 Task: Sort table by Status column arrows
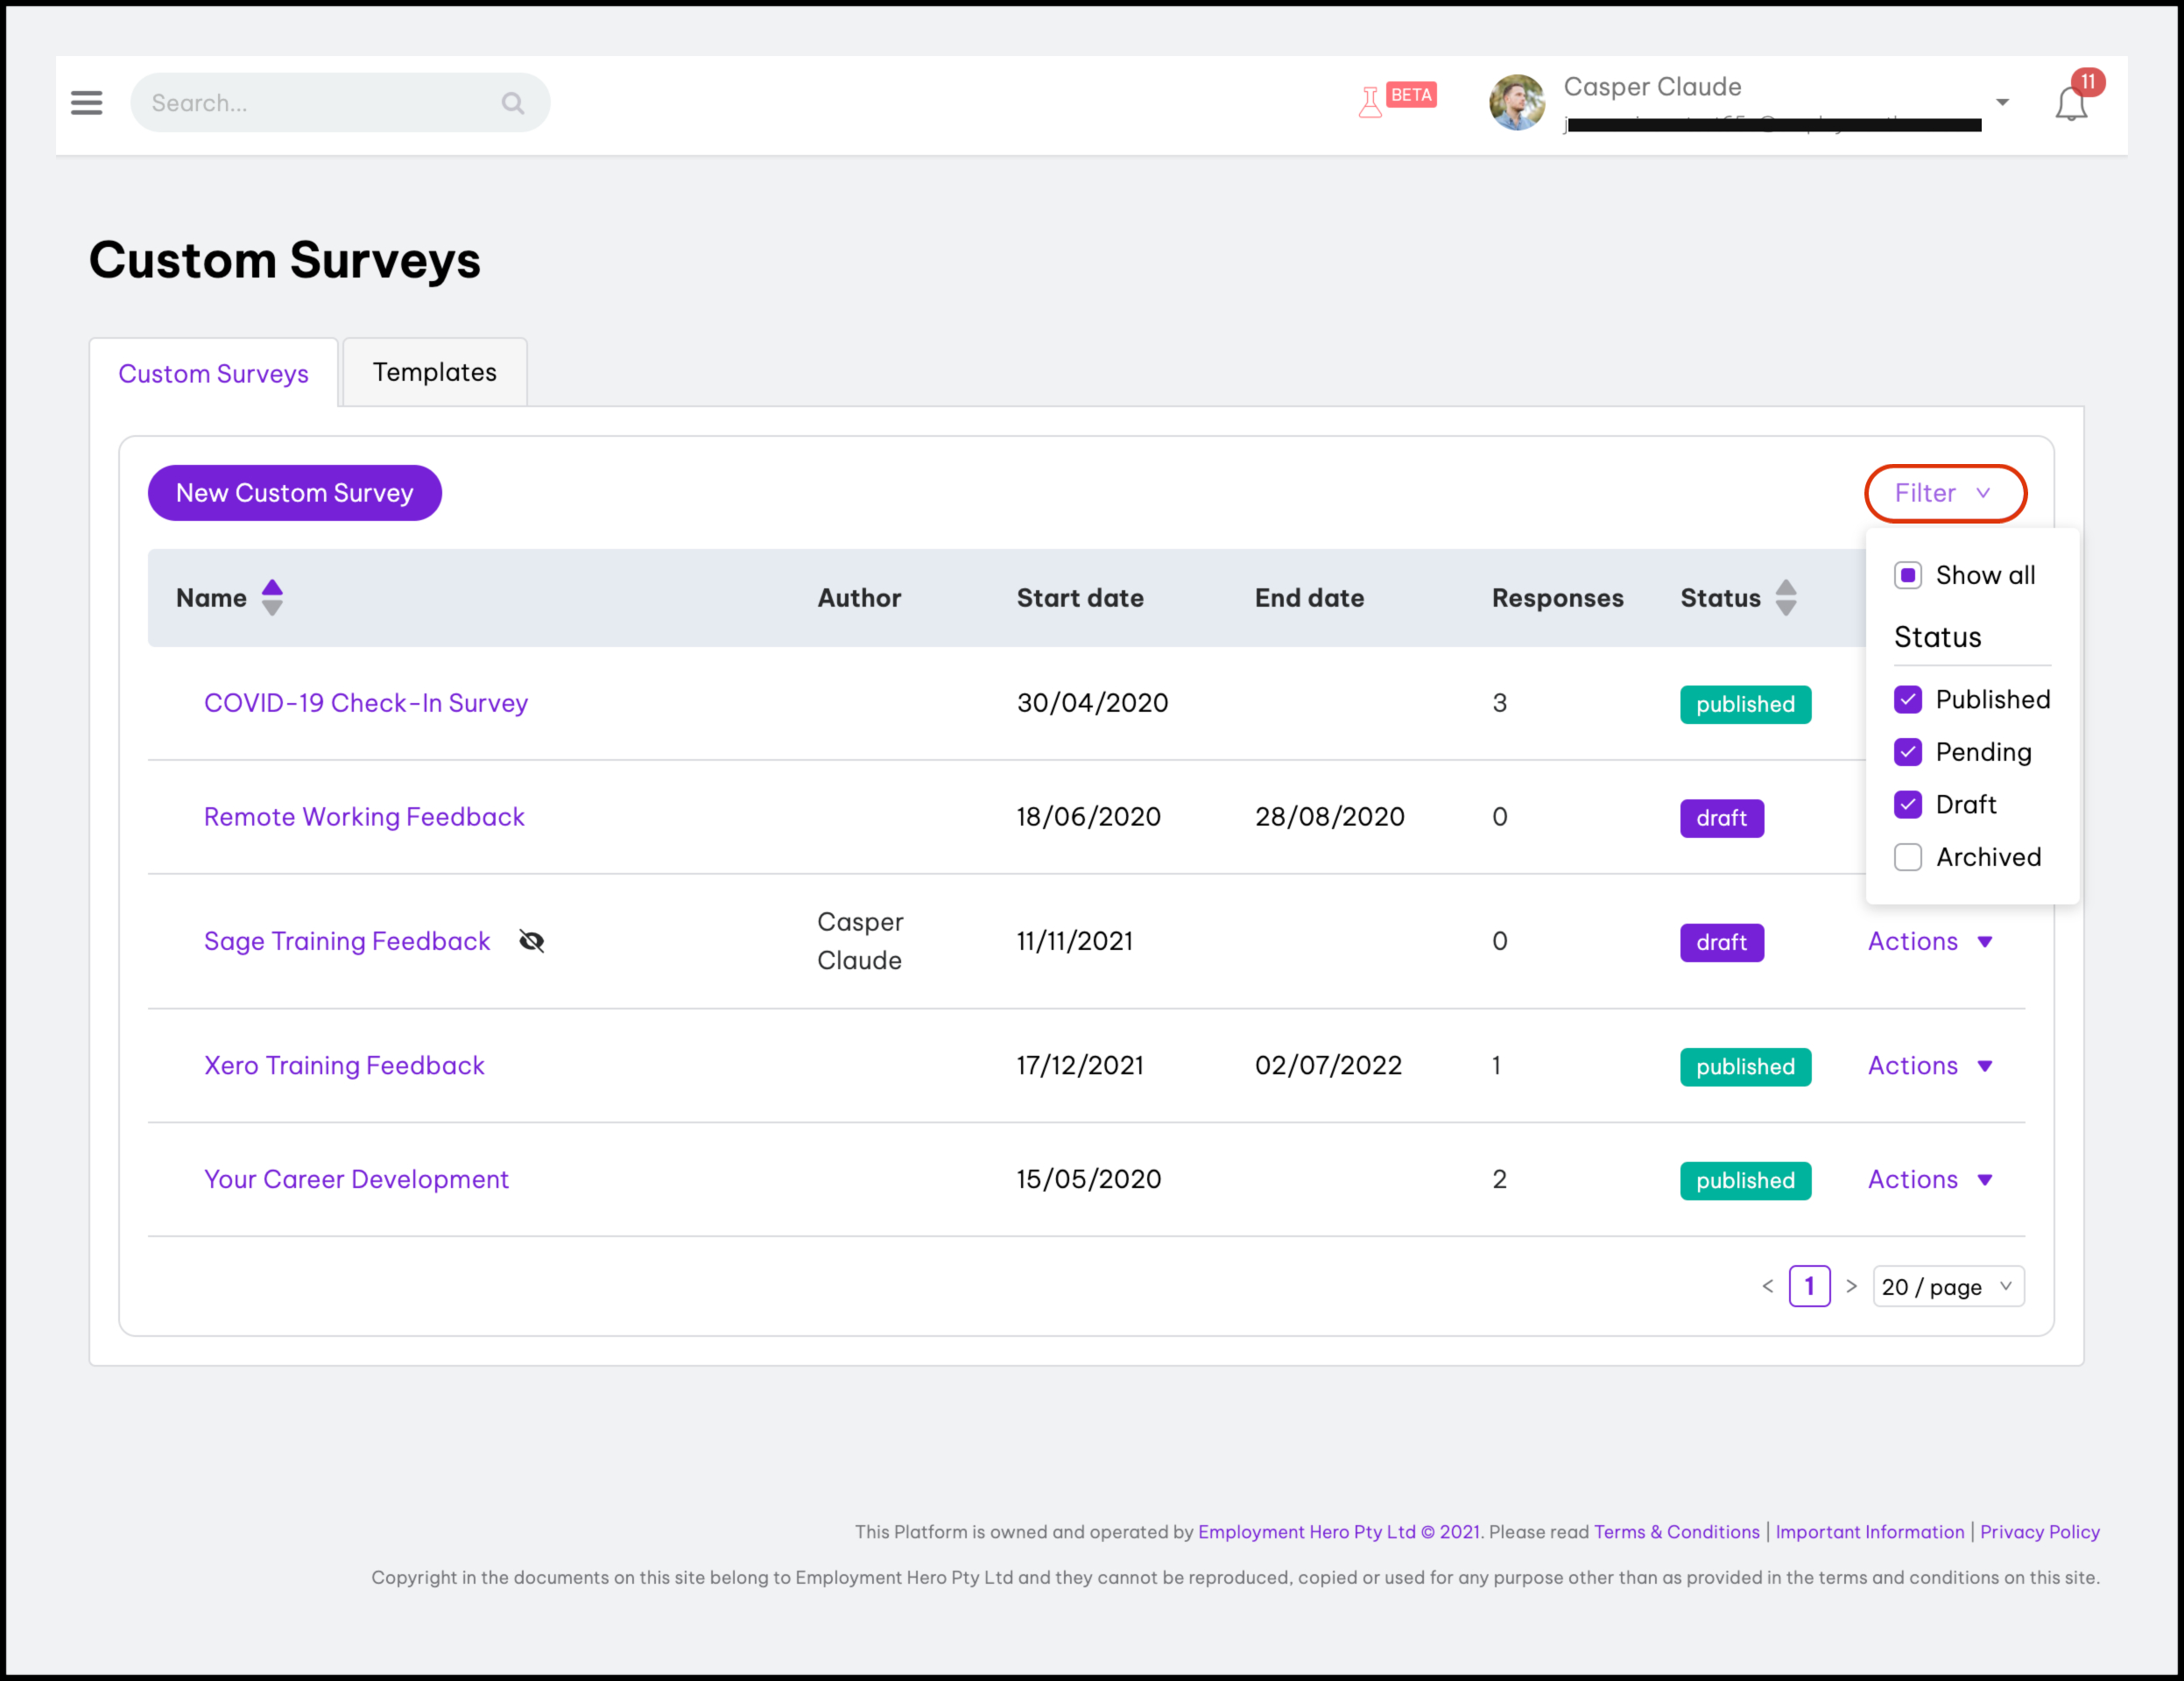click(1786, 598)
